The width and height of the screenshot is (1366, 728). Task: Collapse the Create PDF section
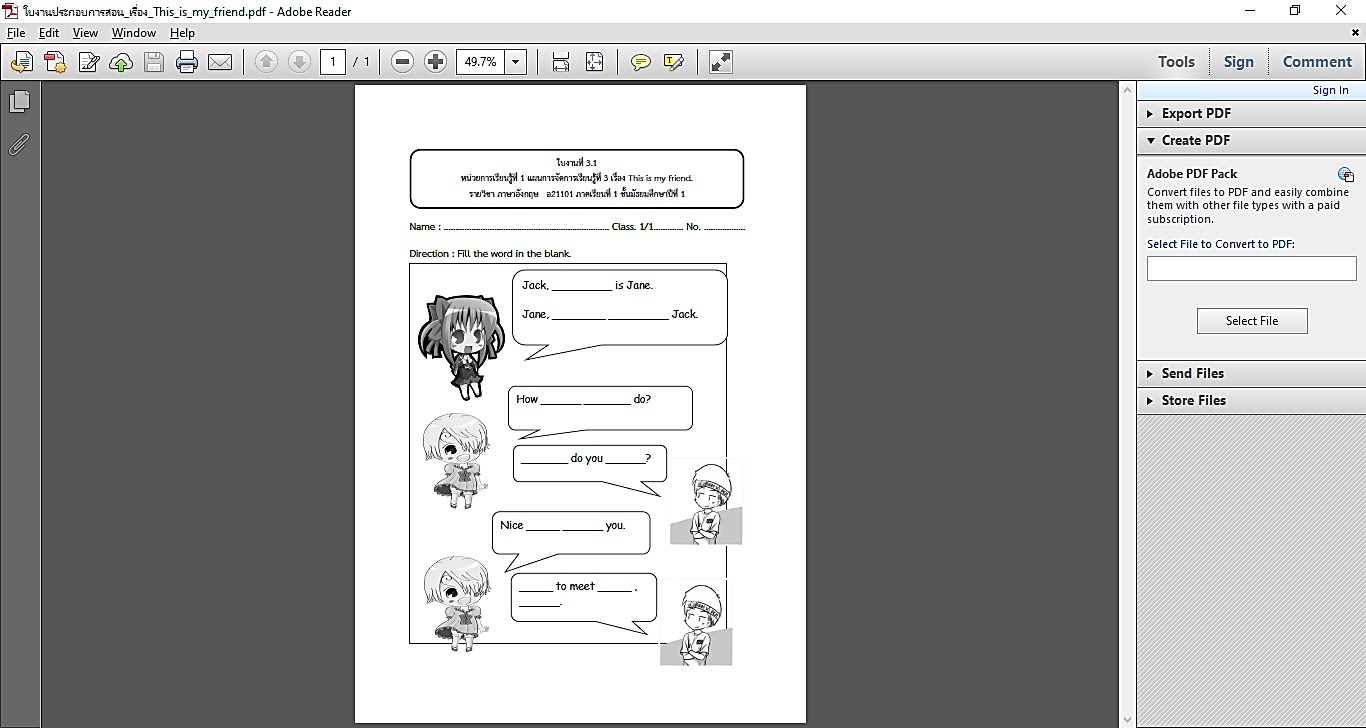(x=1251, y=140)
